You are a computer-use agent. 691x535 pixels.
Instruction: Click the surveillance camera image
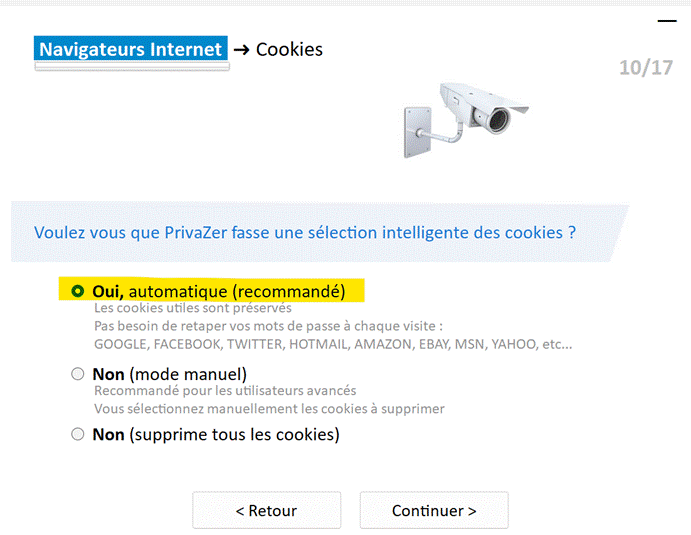tap(466, 120)
